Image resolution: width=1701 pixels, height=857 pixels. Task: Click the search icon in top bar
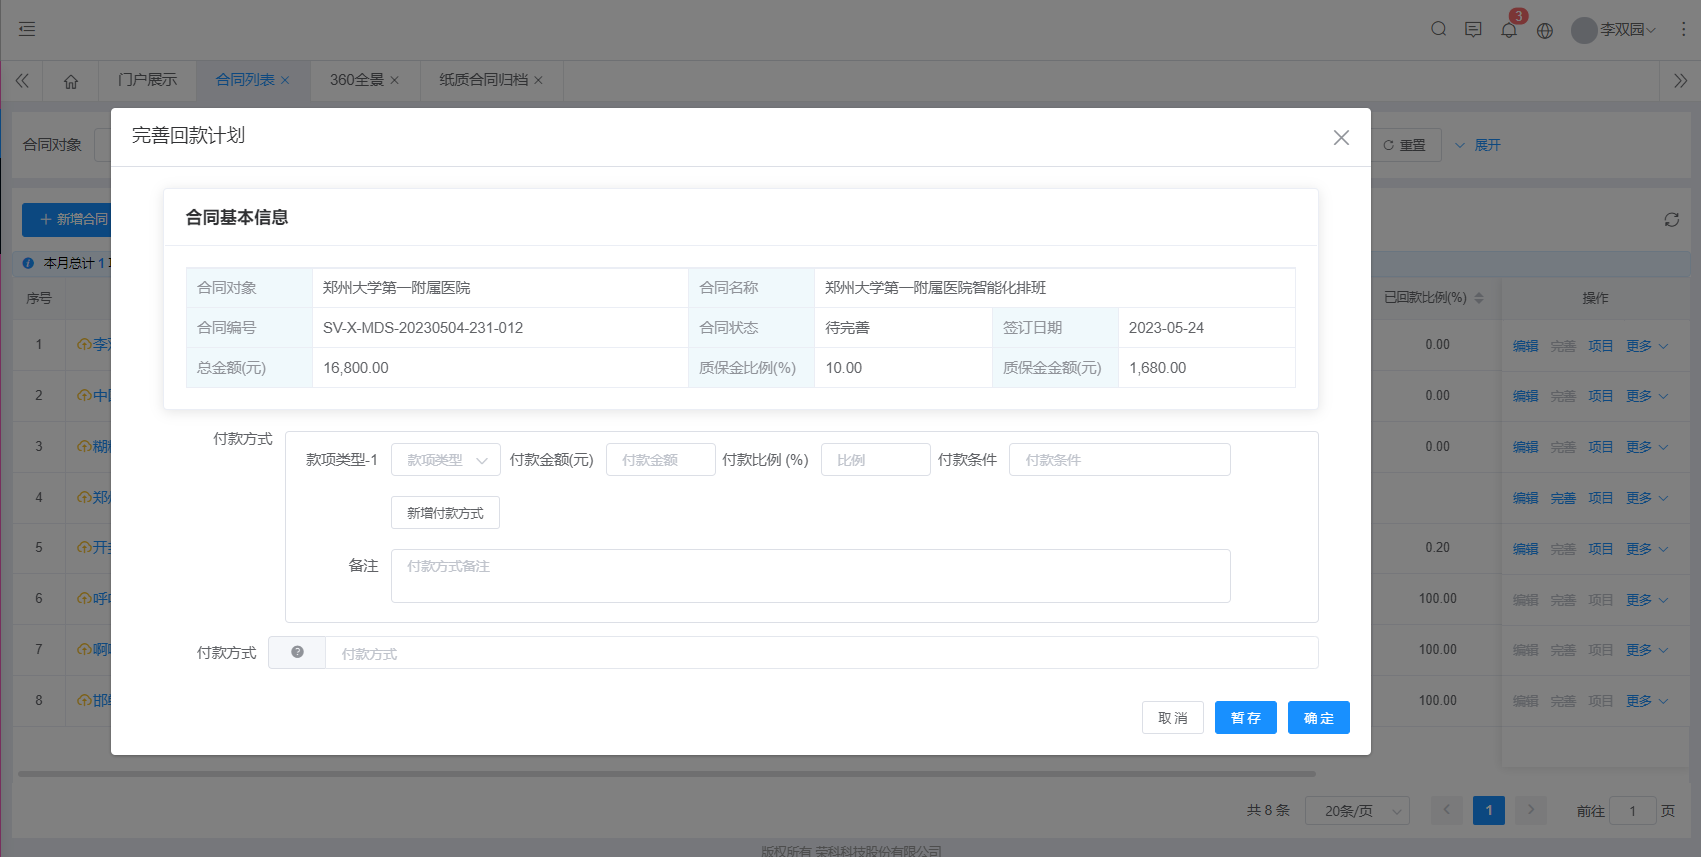(1438, 29)
